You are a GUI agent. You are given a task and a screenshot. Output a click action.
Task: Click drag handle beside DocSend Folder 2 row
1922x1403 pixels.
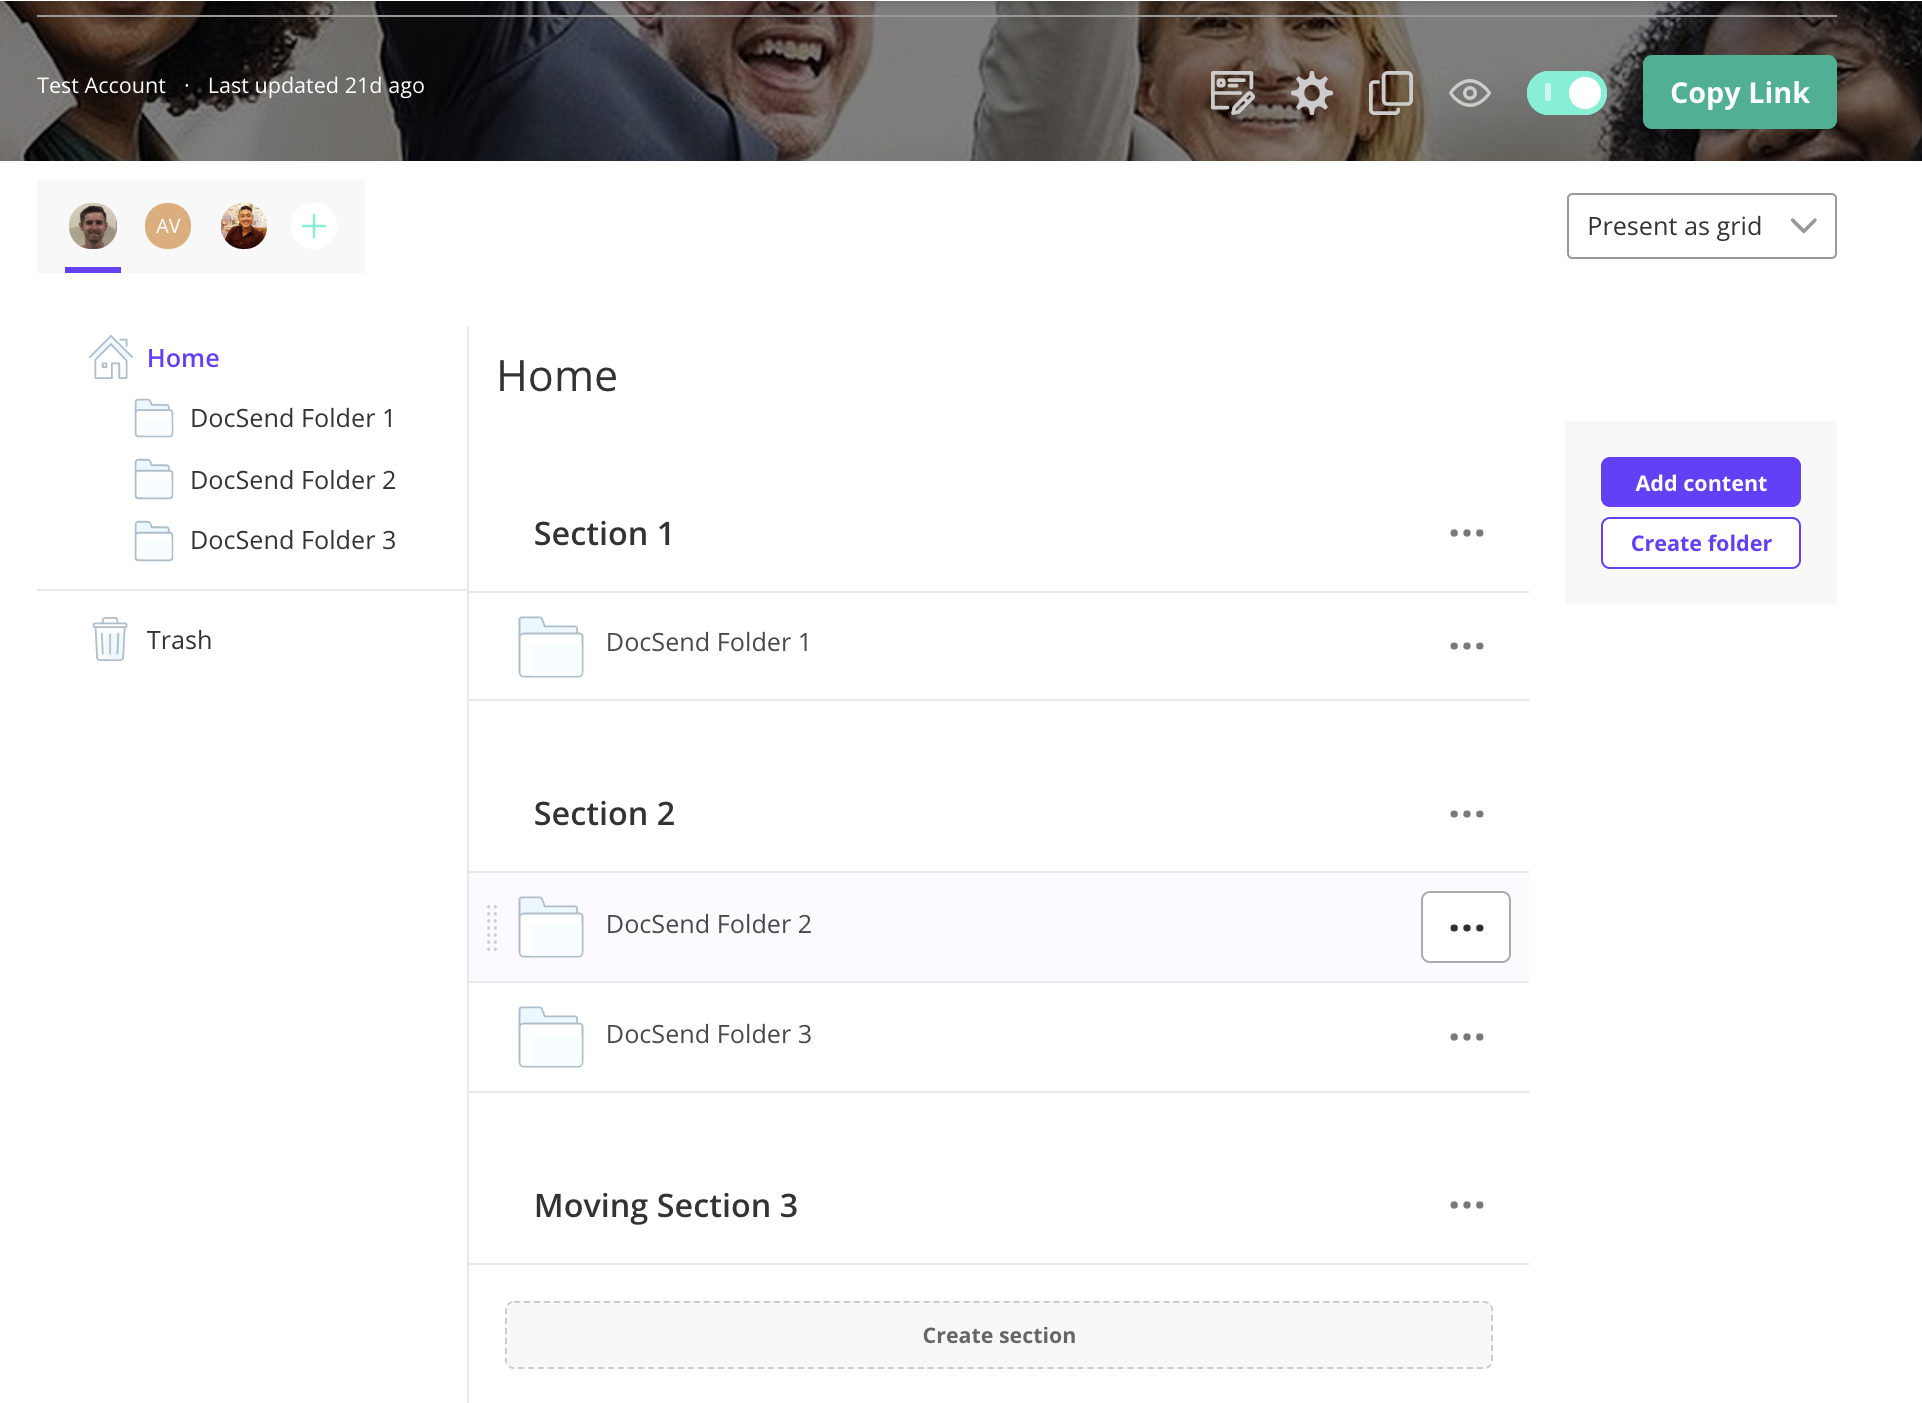492,927
